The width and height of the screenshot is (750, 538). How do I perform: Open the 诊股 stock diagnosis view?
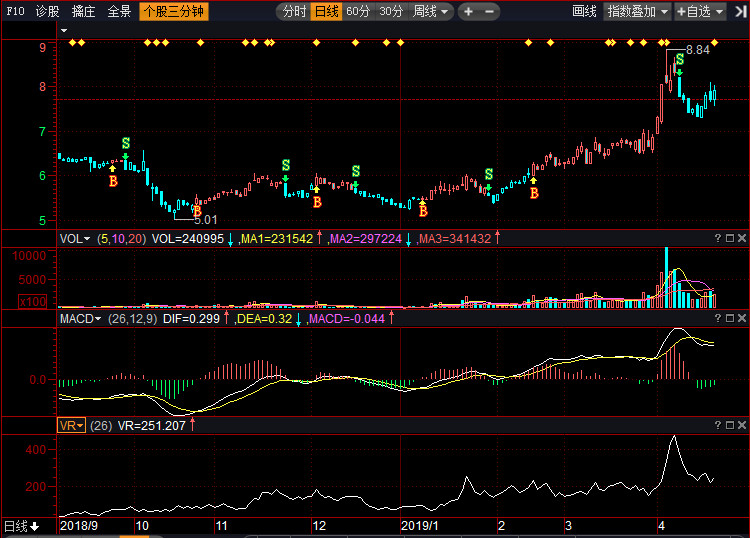pos(47,11)
